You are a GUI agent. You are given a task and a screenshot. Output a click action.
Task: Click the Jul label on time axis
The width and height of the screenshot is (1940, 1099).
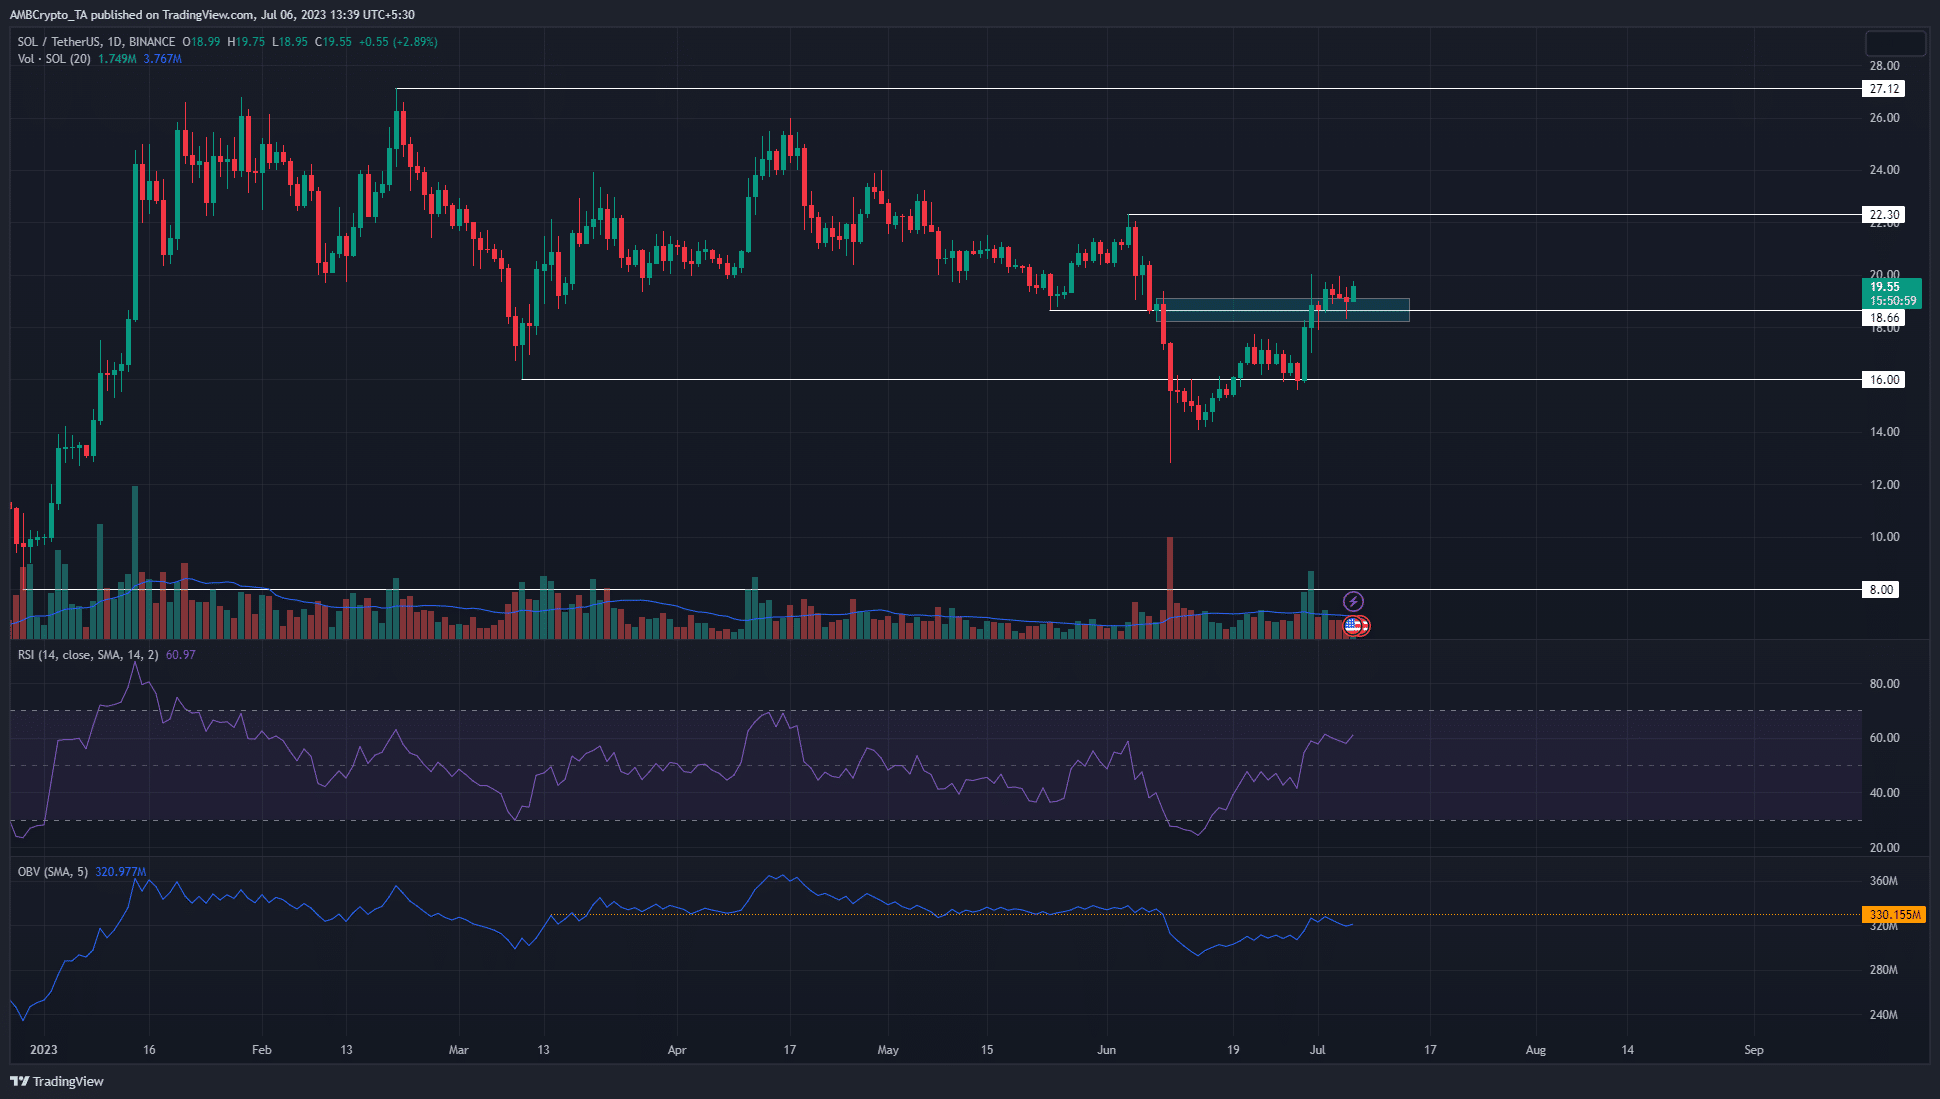pos(1317,1050)
